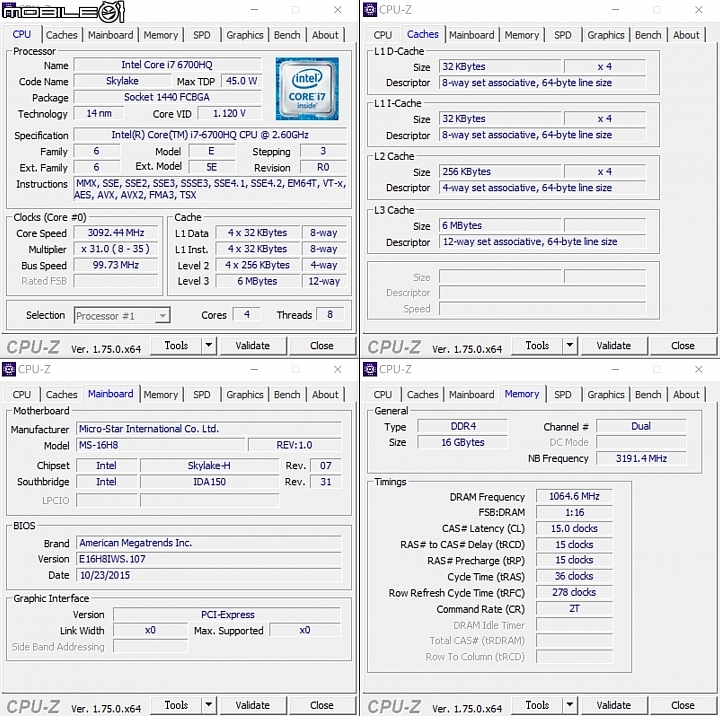Viewport: 720px width, 716px height.
Task: Click Tools button in top-left window
Action: [176, 345]
